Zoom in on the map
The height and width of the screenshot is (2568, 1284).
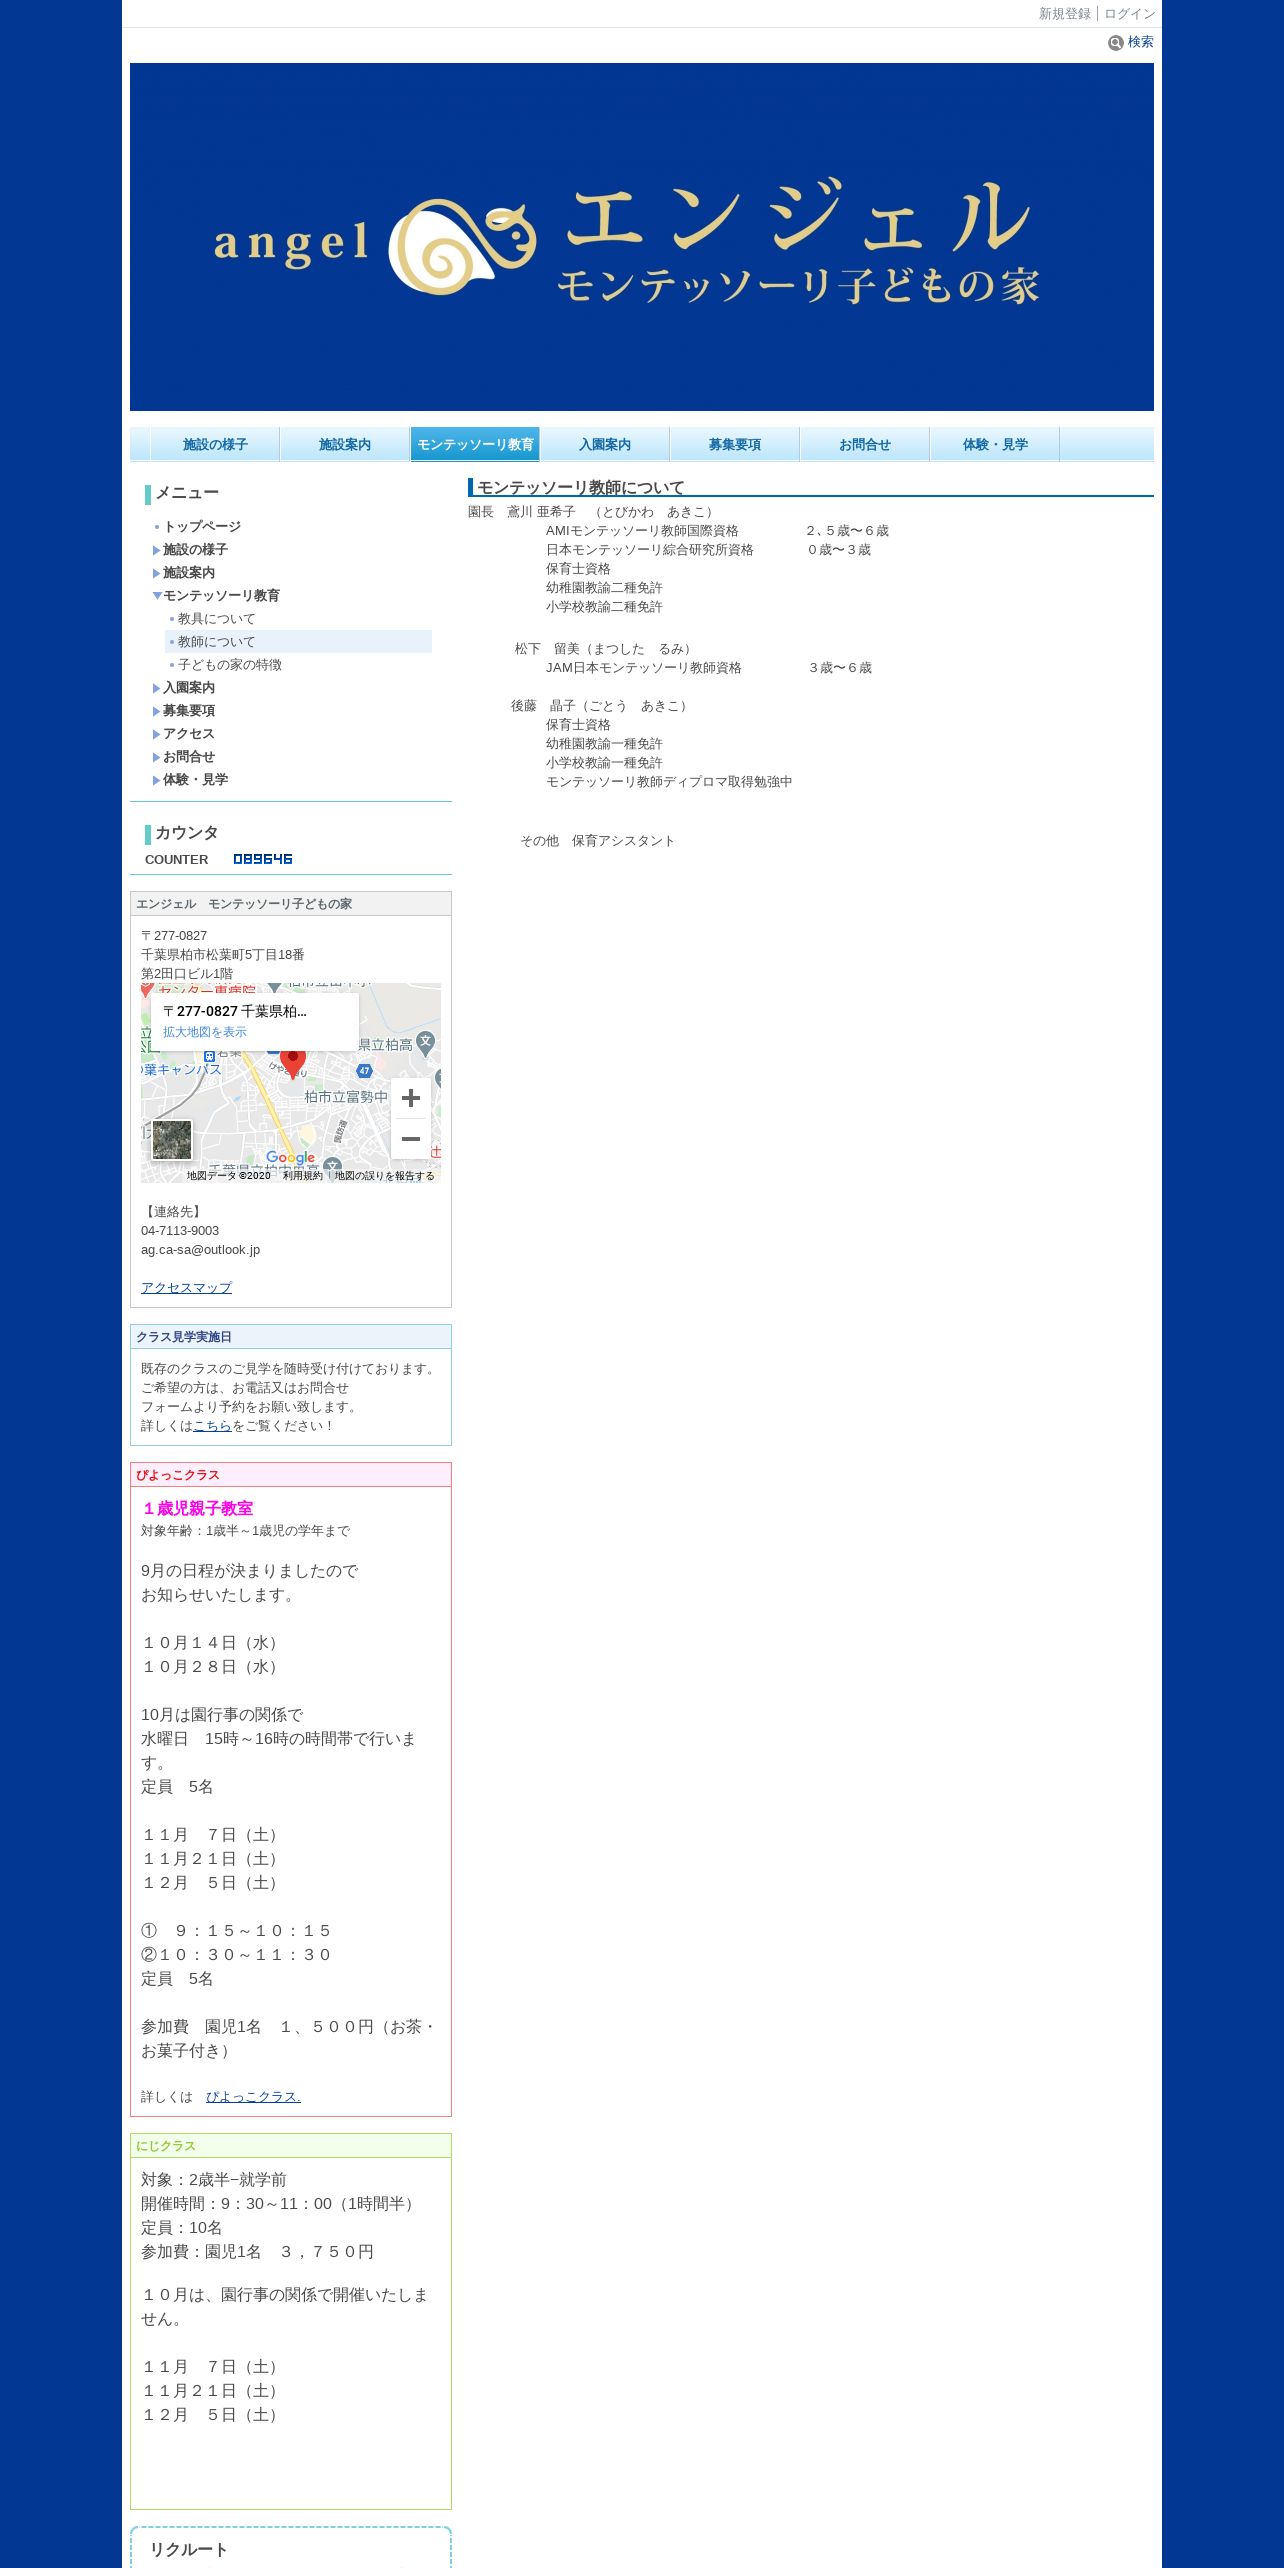411,1098
